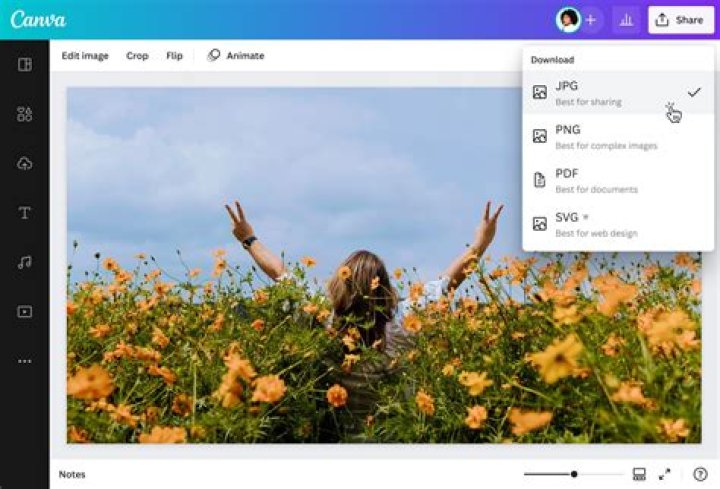720x489 pixels.
Task: Choose PDF download format
Action: pos(618,181)
